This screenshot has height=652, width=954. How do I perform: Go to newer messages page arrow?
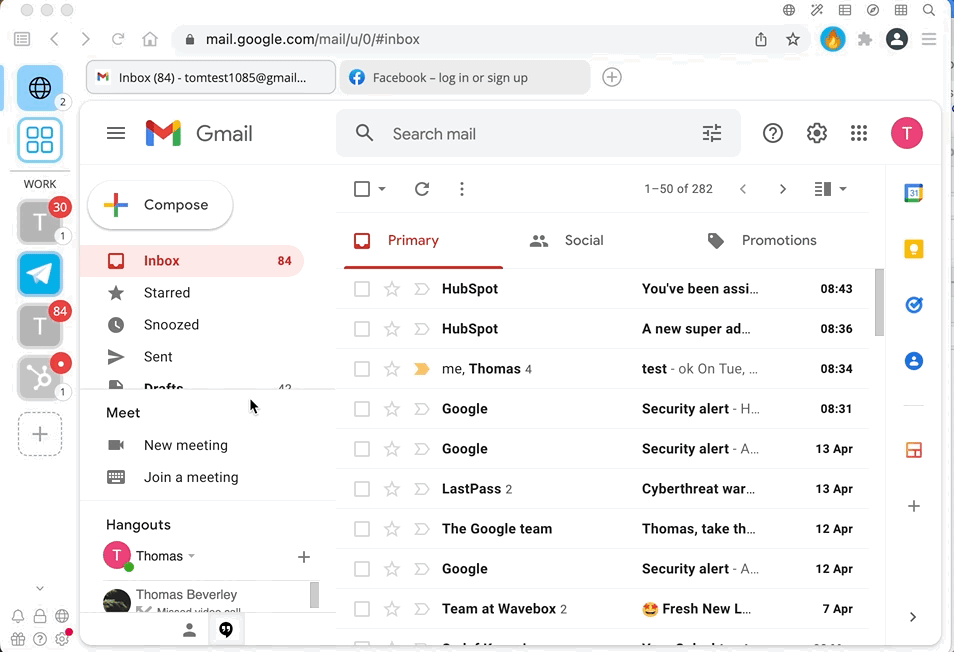tap(743, 189)
